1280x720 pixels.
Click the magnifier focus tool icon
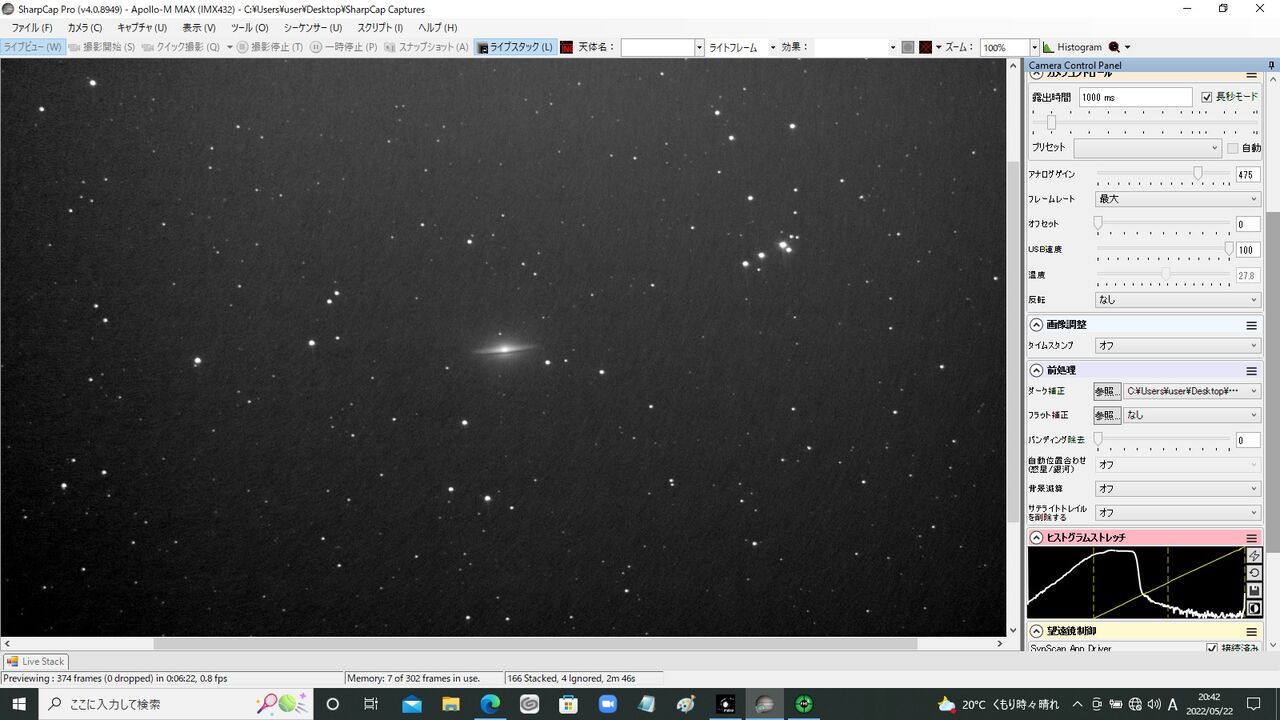pyautogui.click(x=1114, y=47)
